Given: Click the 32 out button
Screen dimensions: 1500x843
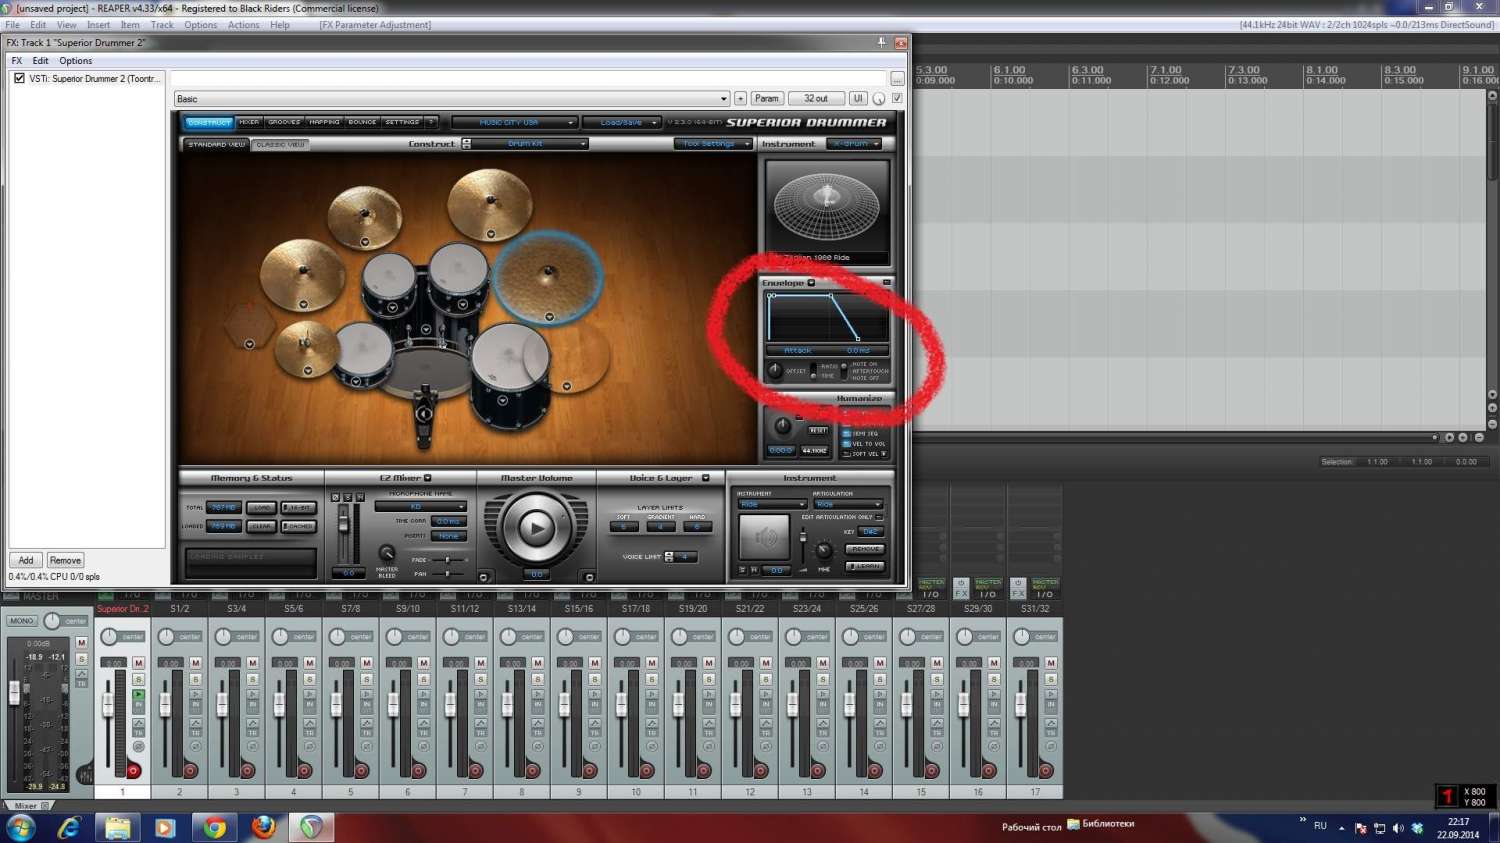Looking at the screenshot, I should (x=816, y=98).
